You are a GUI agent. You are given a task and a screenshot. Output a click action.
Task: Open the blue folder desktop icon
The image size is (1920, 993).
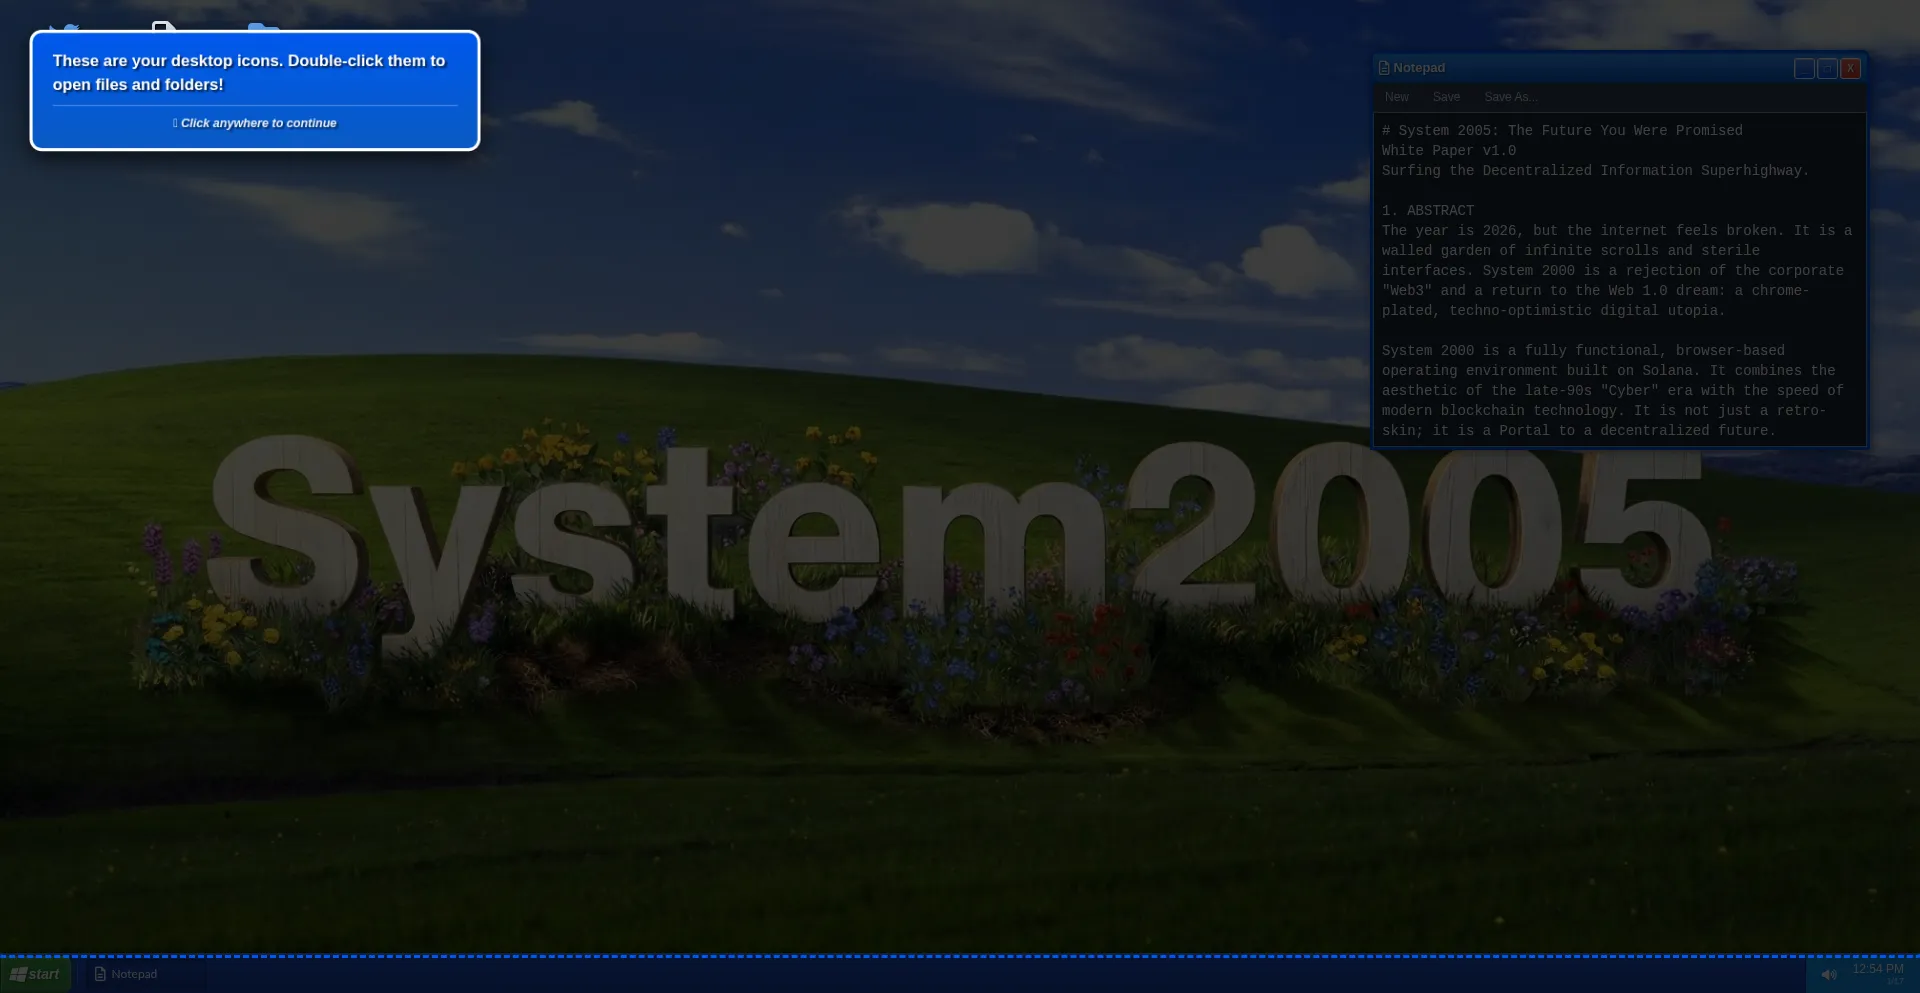pos(263,28)
